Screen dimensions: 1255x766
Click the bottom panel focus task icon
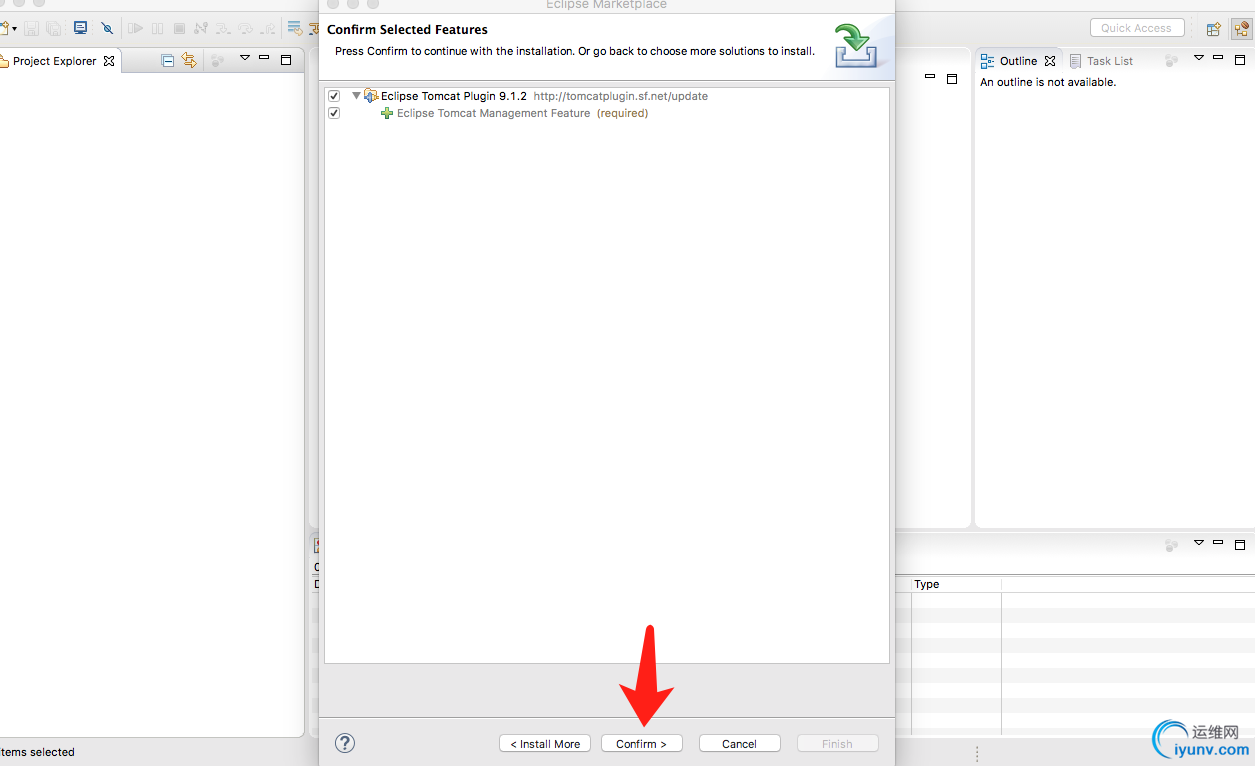click(1171, 545)
